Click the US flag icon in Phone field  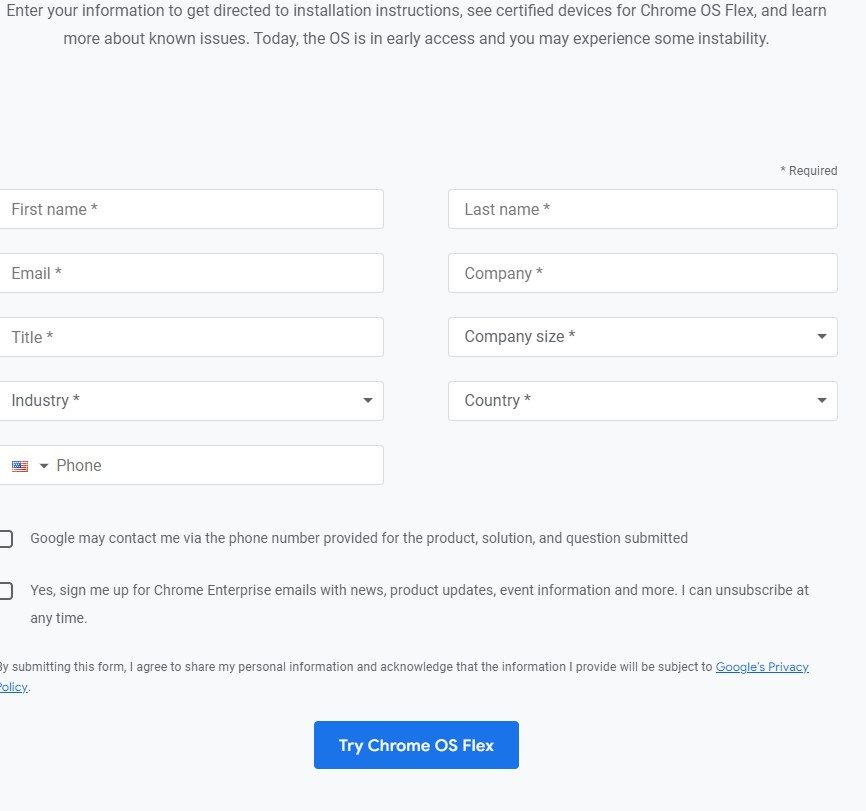coord(20,466)
